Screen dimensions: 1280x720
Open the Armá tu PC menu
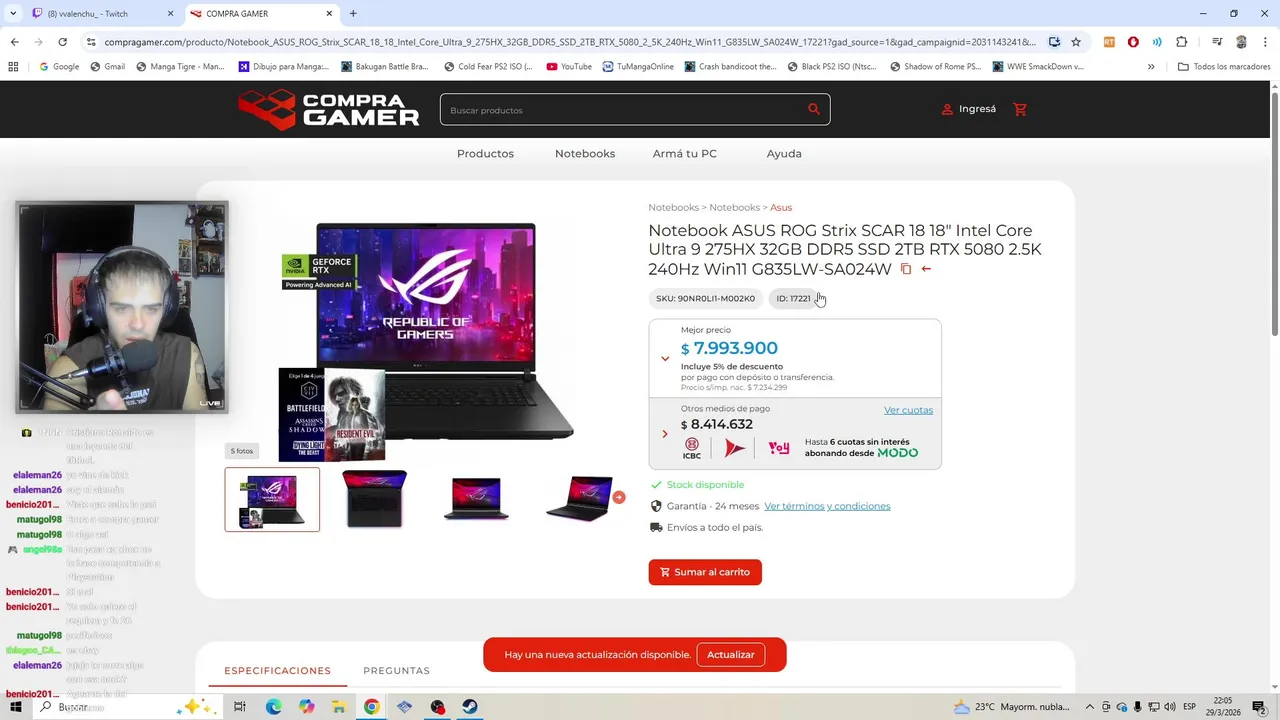pyautogui.click(x=685, y=153)
